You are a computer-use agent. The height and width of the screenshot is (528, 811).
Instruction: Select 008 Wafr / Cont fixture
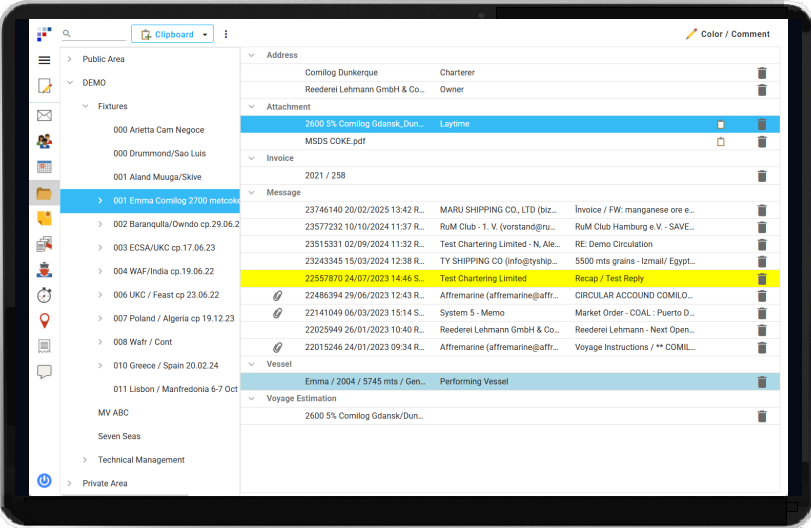(x=142, y=342)
